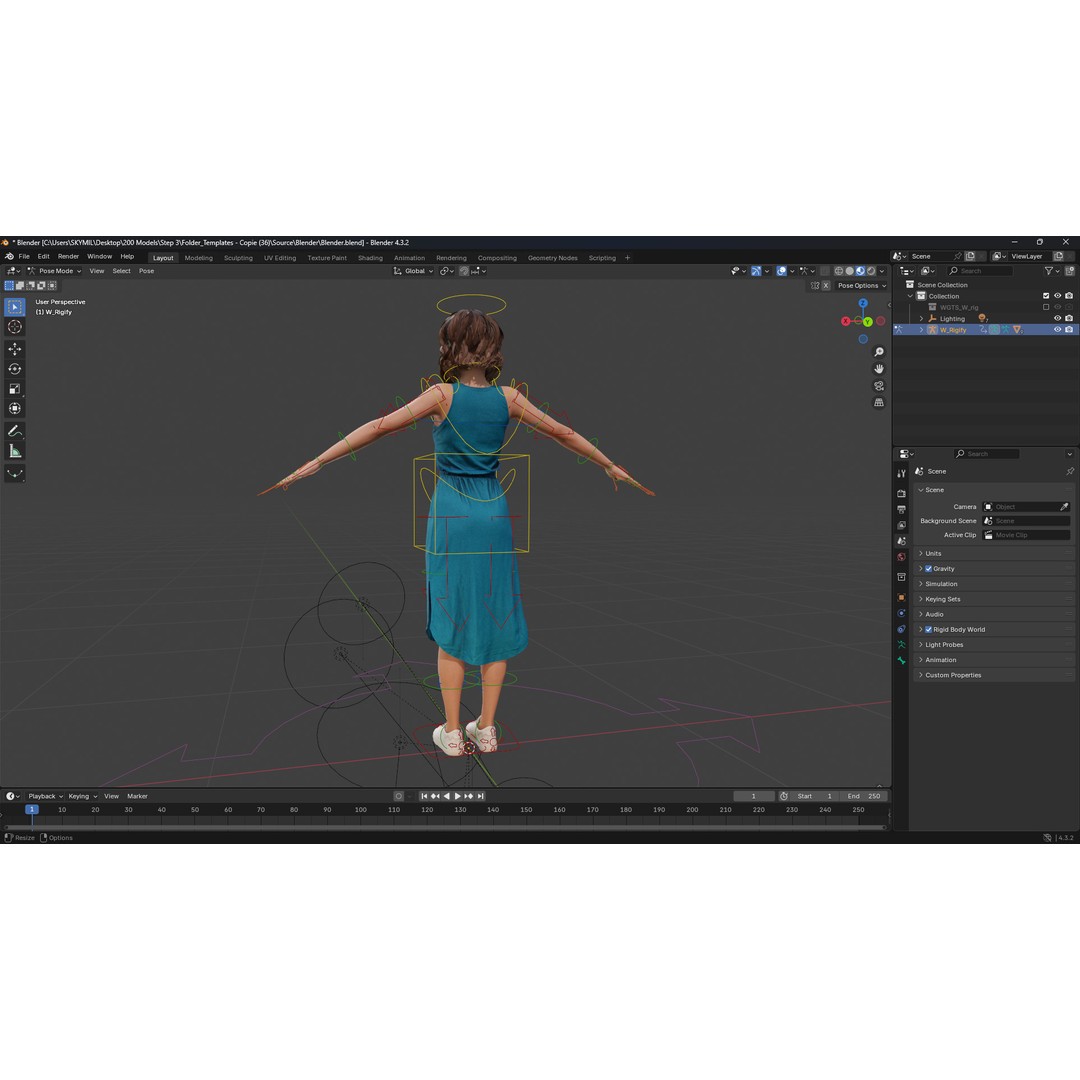Open the Pose menu in viewport header

pyautogui.click(x=147, y=271)
